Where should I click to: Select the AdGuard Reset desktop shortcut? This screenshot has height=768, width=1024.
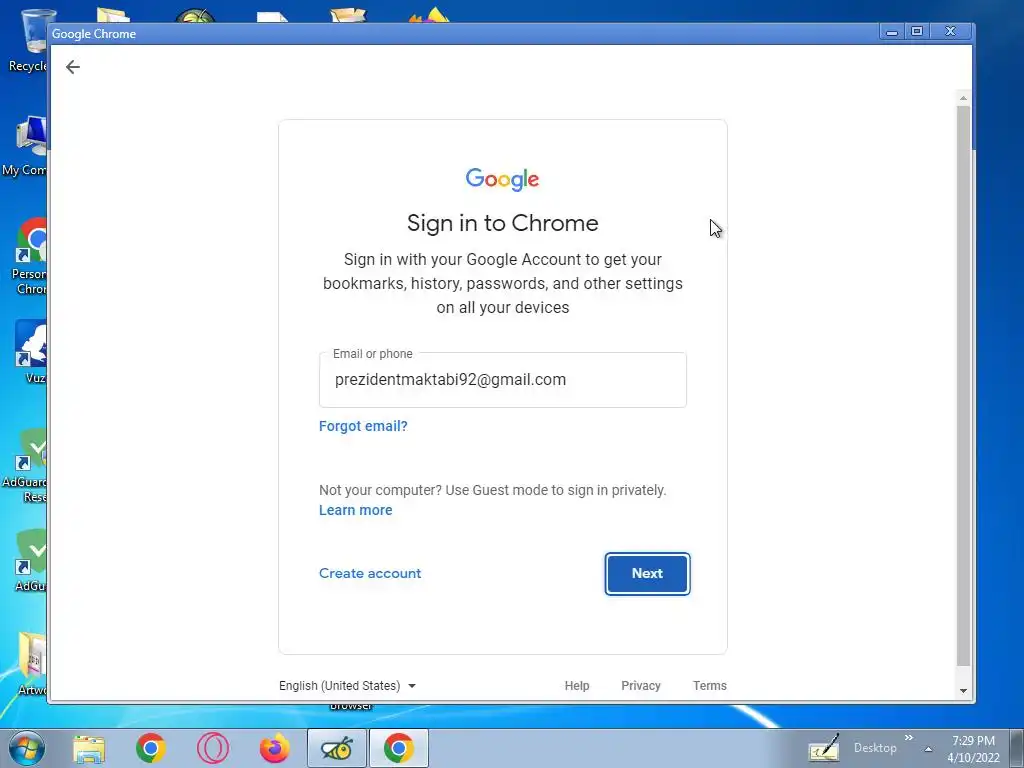[x=25, y=466]
